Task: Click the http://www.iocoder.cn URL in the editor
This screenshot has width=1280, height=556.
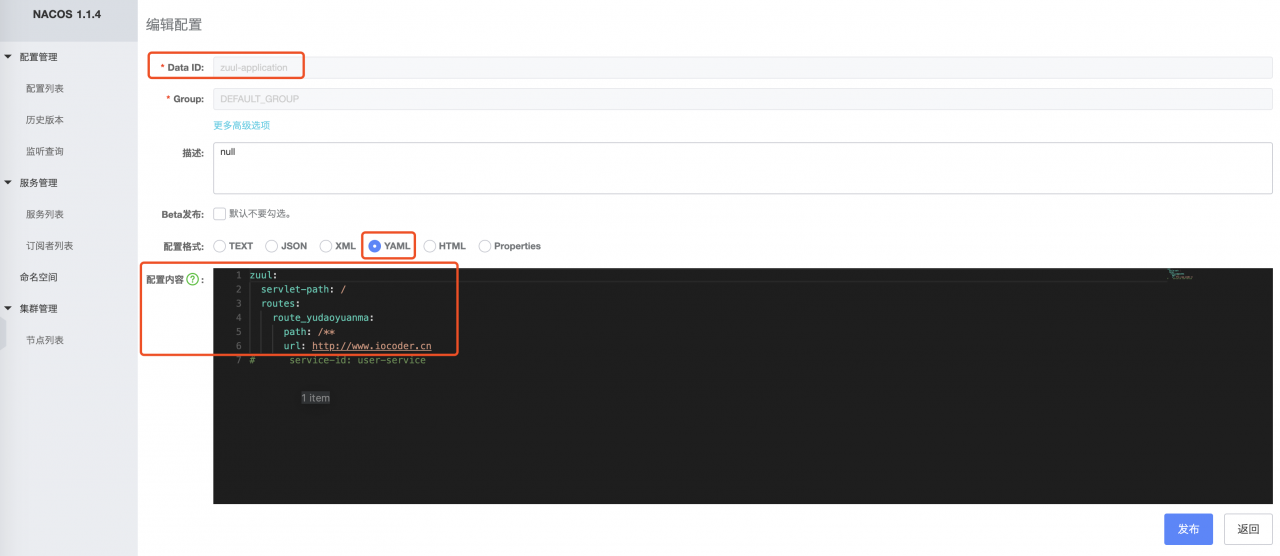Action: tap(371, 346)
